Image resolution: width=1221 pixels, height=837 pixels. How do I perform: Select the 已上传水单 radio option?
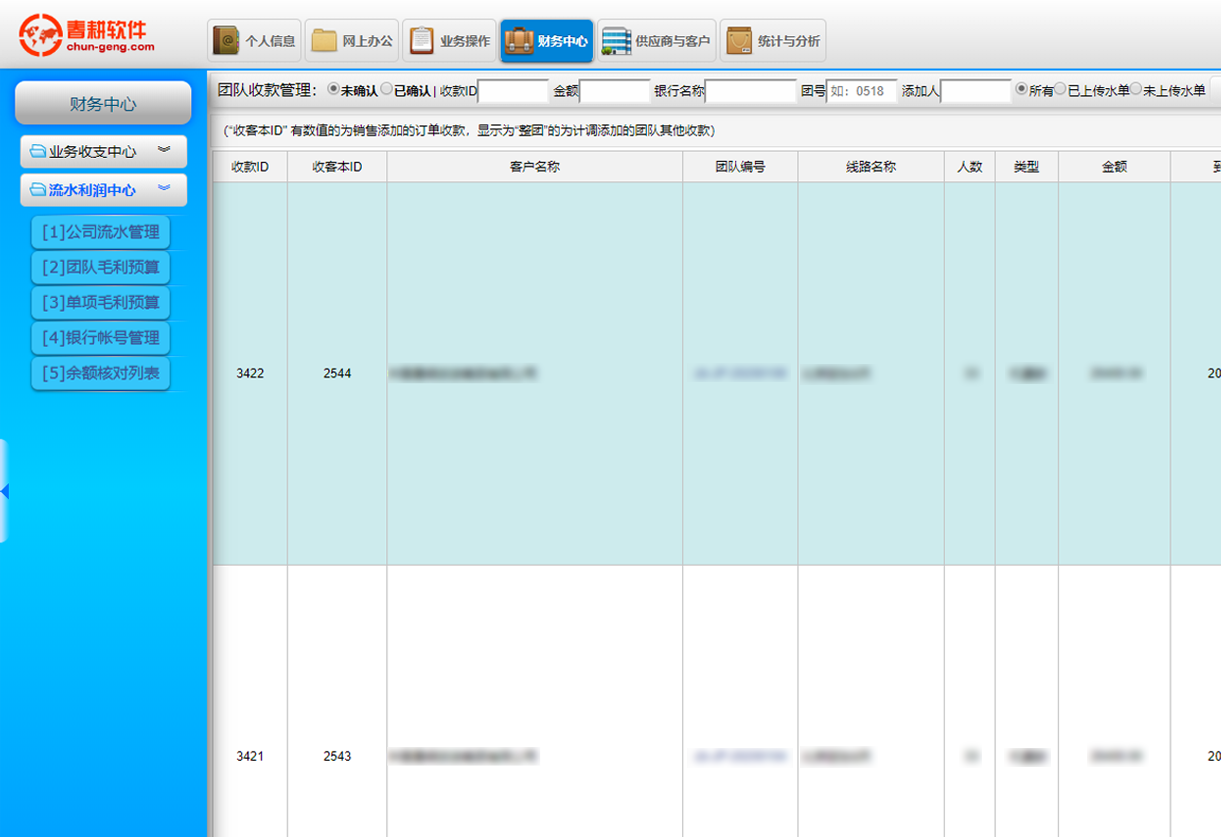pyautogui.click(x=1060, y=89)
